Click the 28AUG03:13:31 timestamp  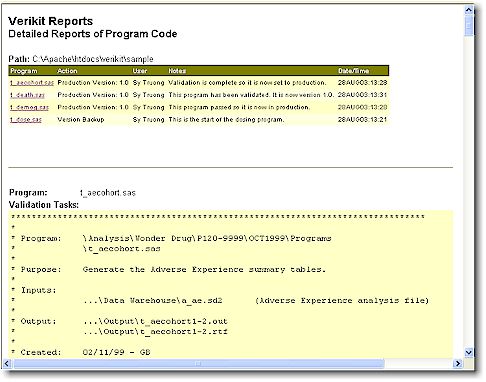pos(362,95)
